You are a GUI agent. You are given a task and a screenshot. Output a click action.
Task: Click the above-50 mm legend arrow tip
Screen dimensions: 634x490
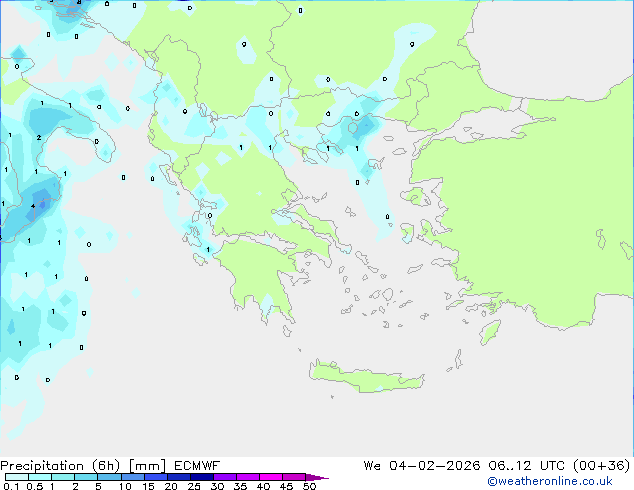click(x=317, y=477)
